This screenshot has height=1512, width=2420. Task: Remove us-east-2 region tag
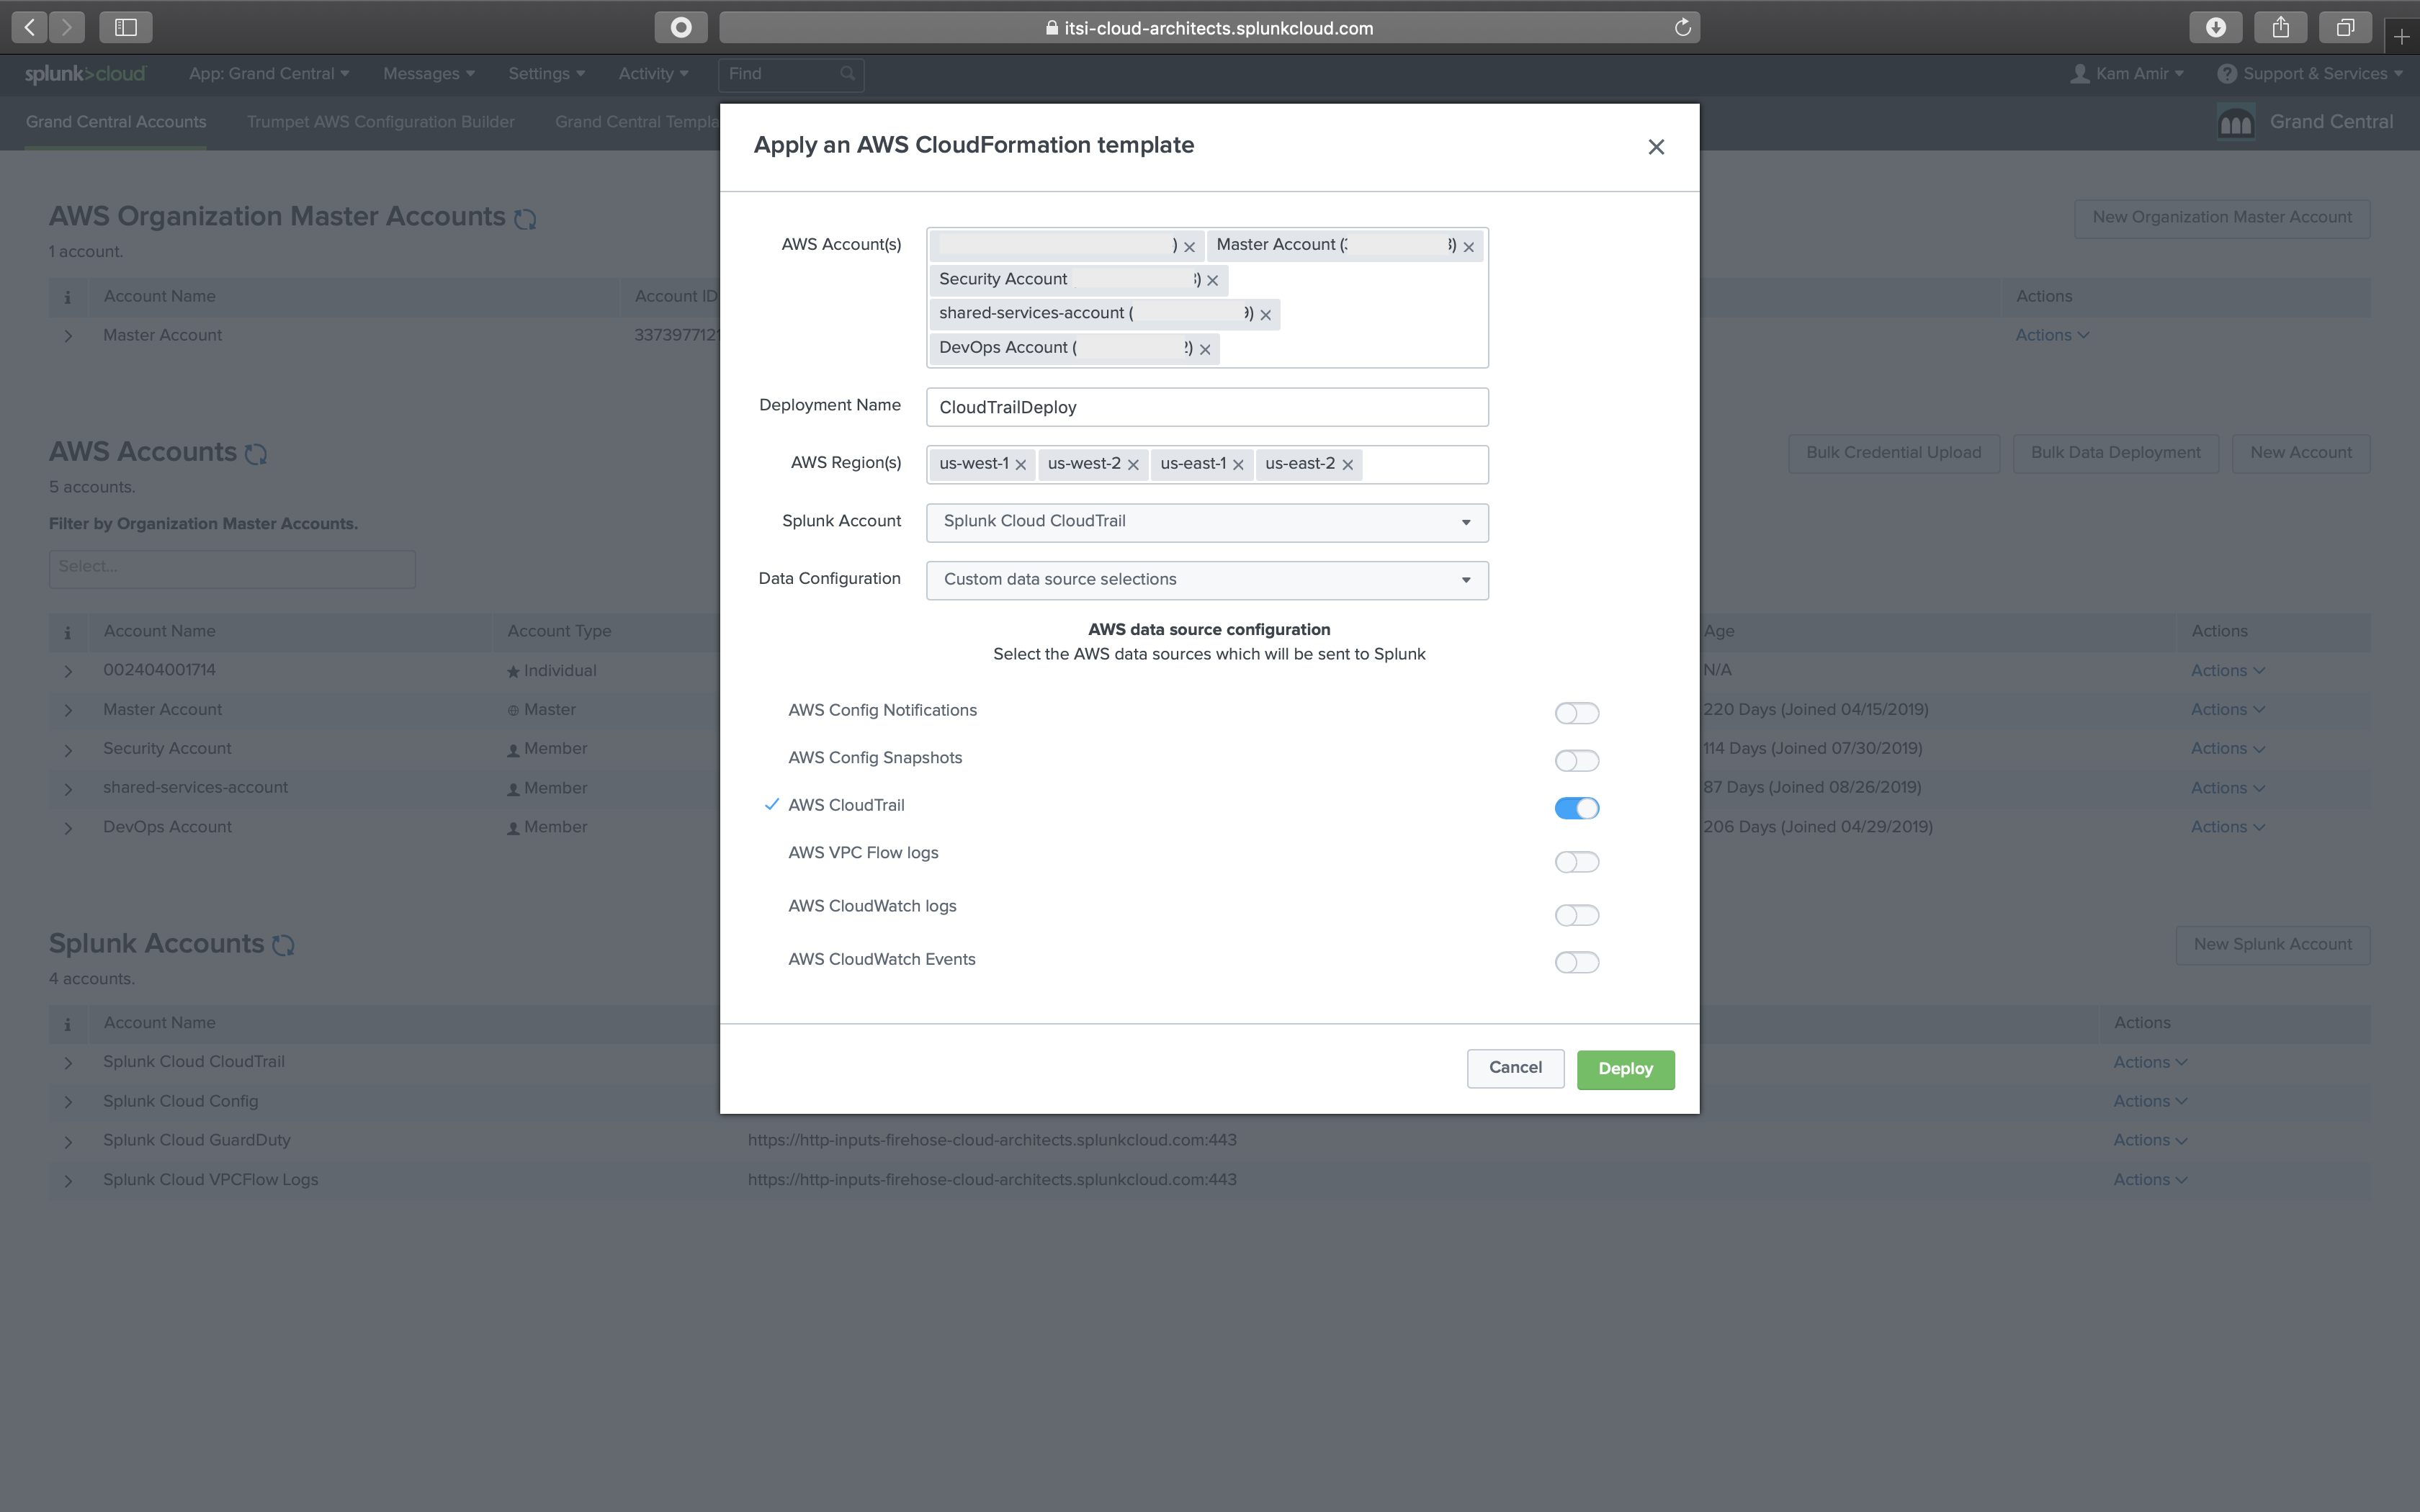click(1347, 465)
